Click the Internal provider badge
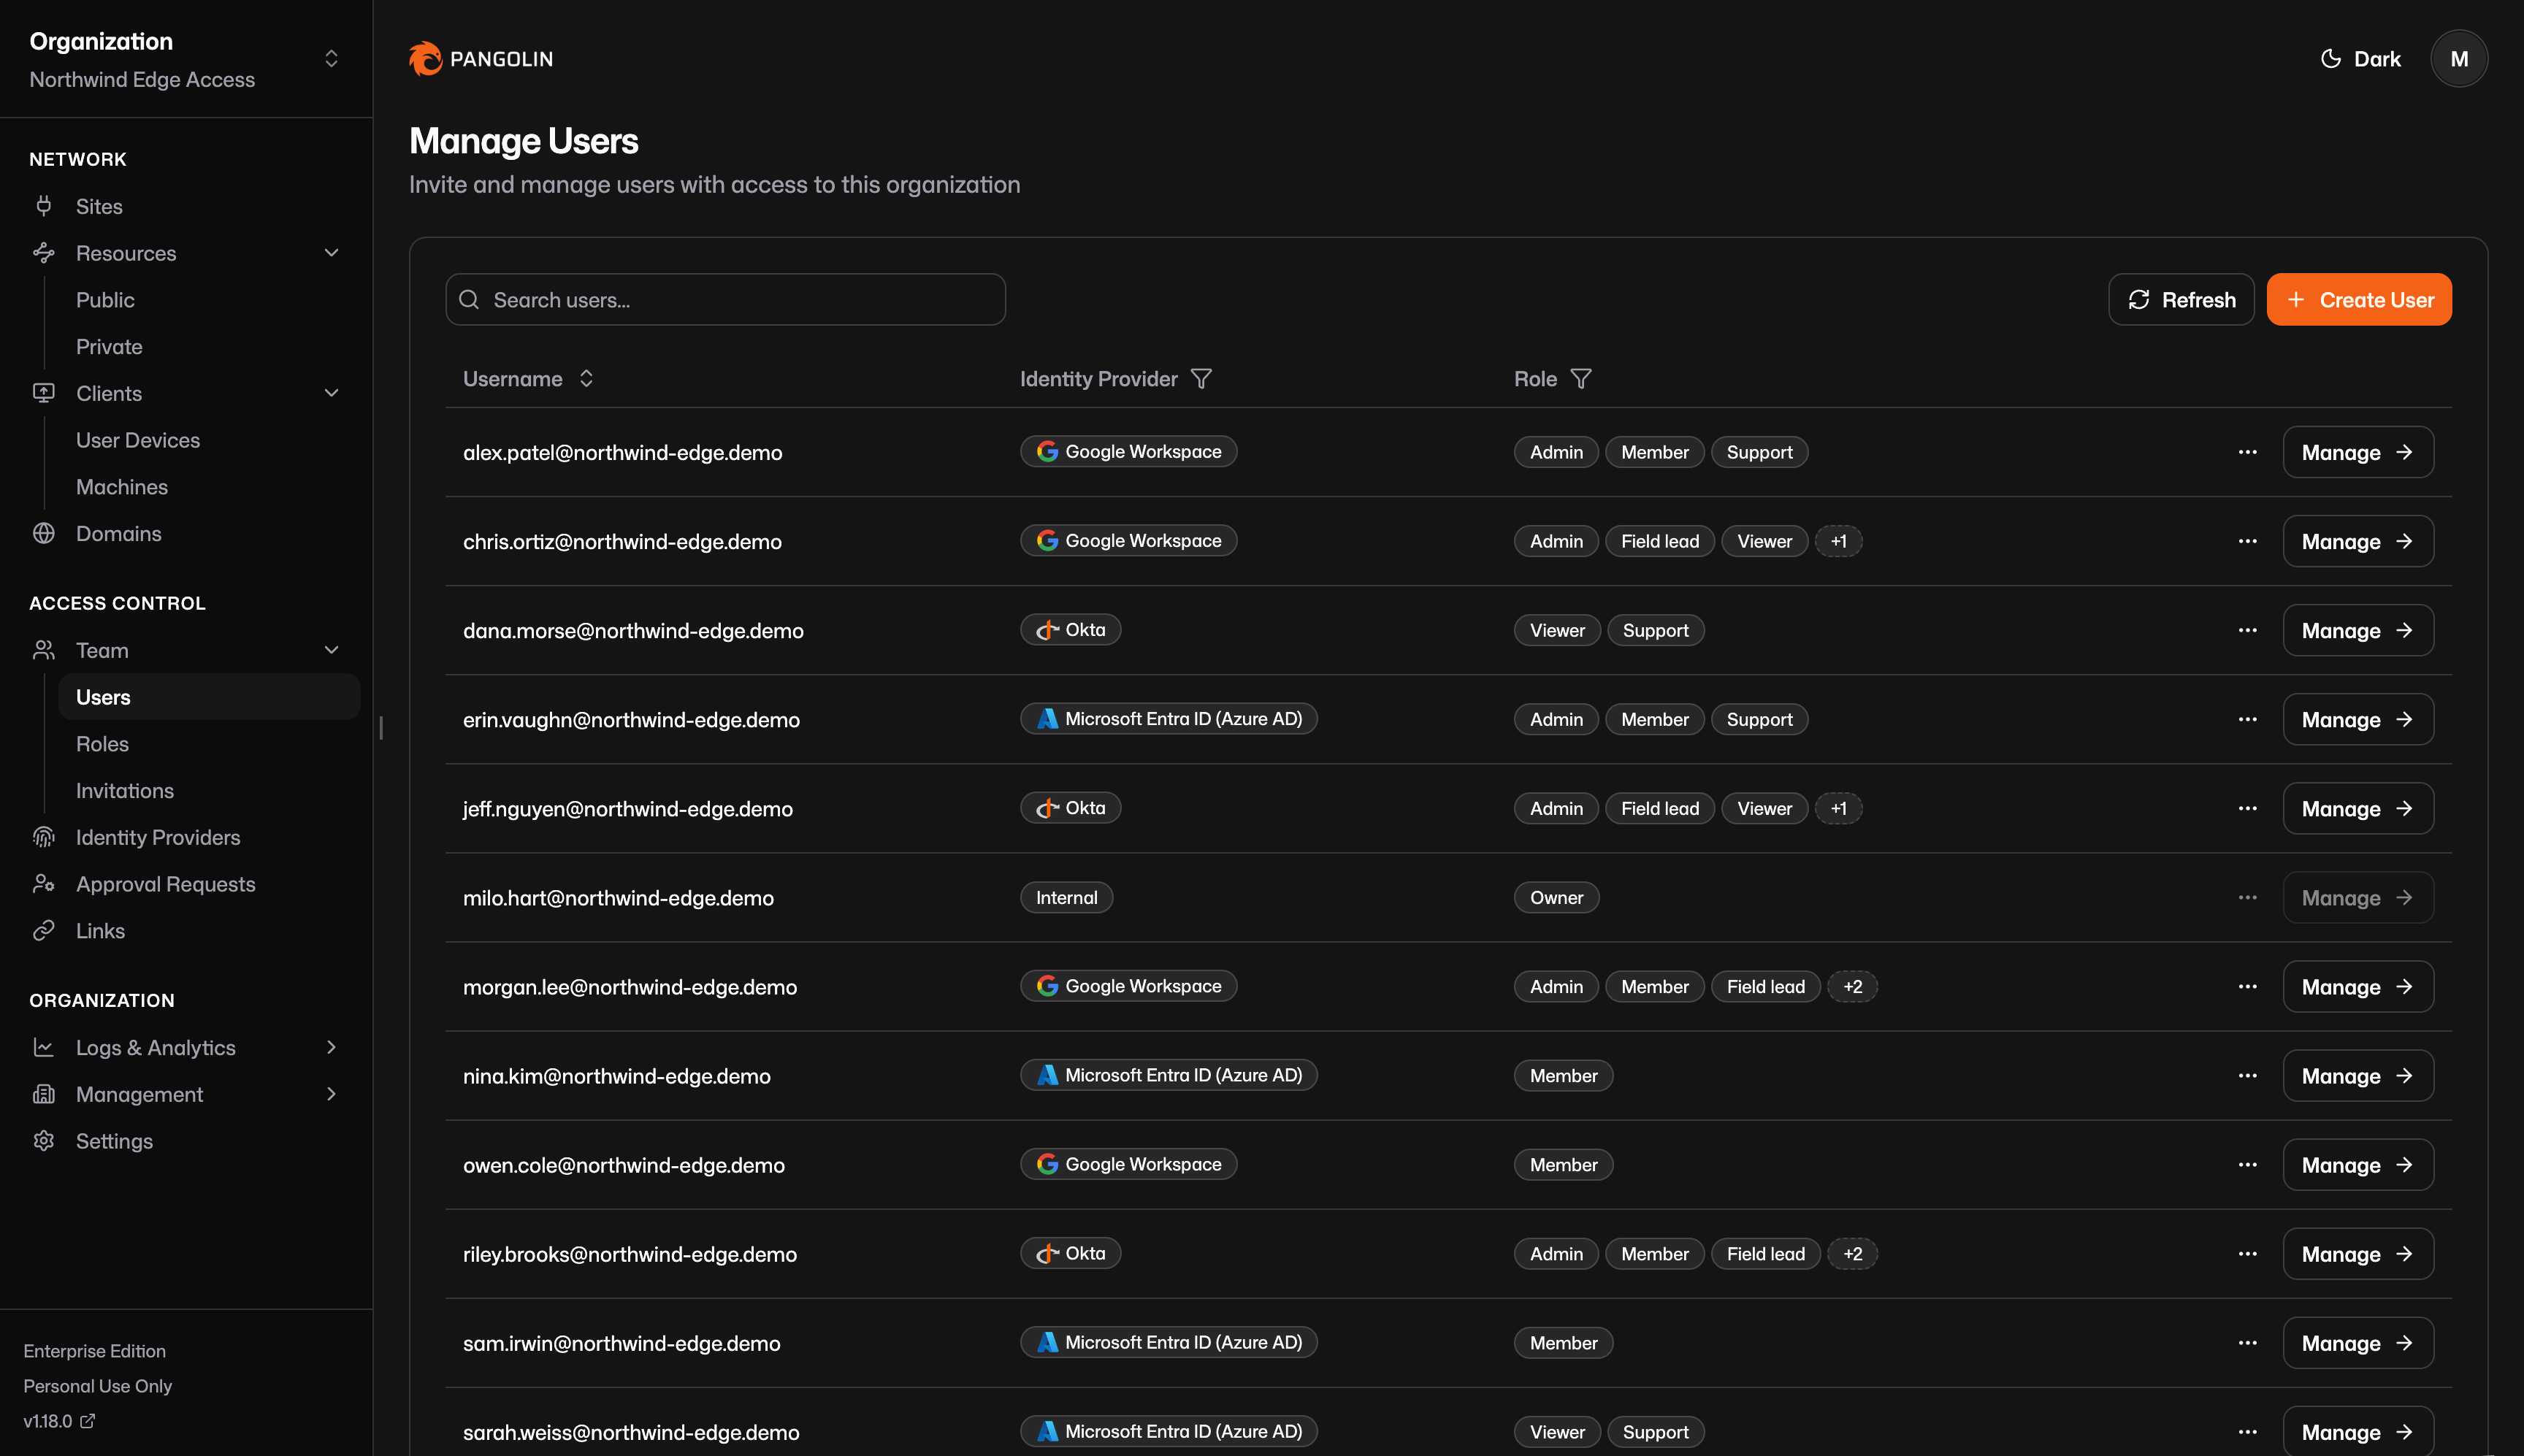The width and height of the screenshot is (2524, 1456). 1066,897
